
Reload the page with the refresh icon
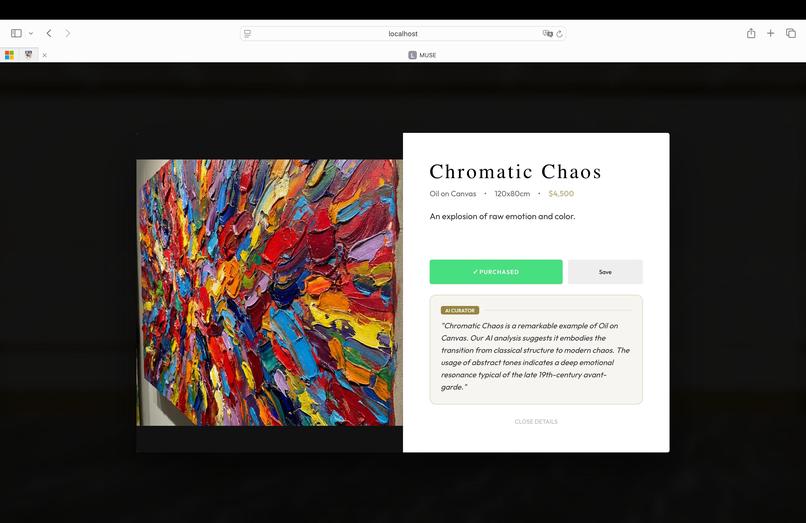point(559,34)
